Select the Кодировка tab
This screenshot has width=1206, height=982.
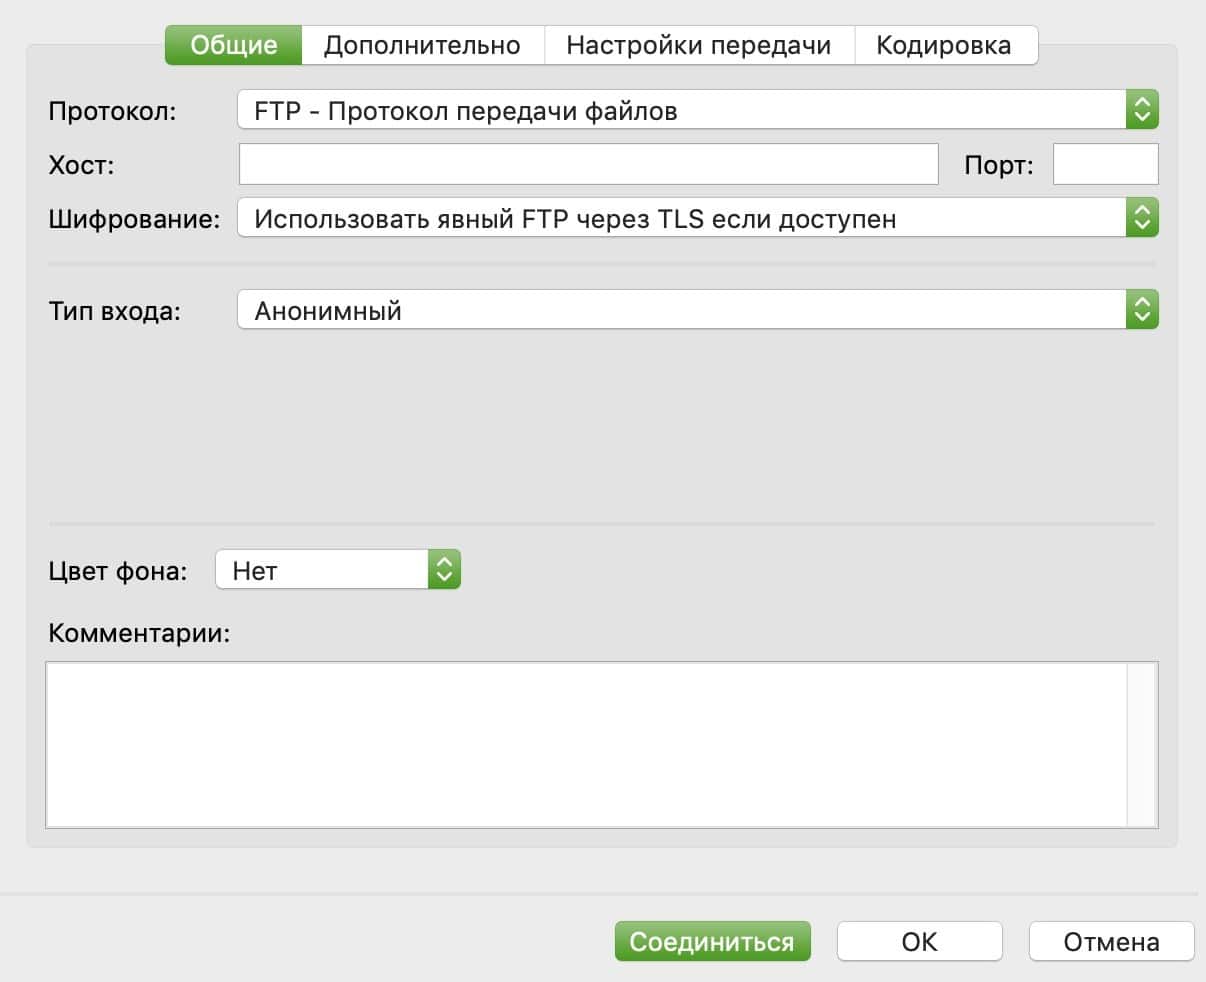pyautogui.click(x=943, y=45)
